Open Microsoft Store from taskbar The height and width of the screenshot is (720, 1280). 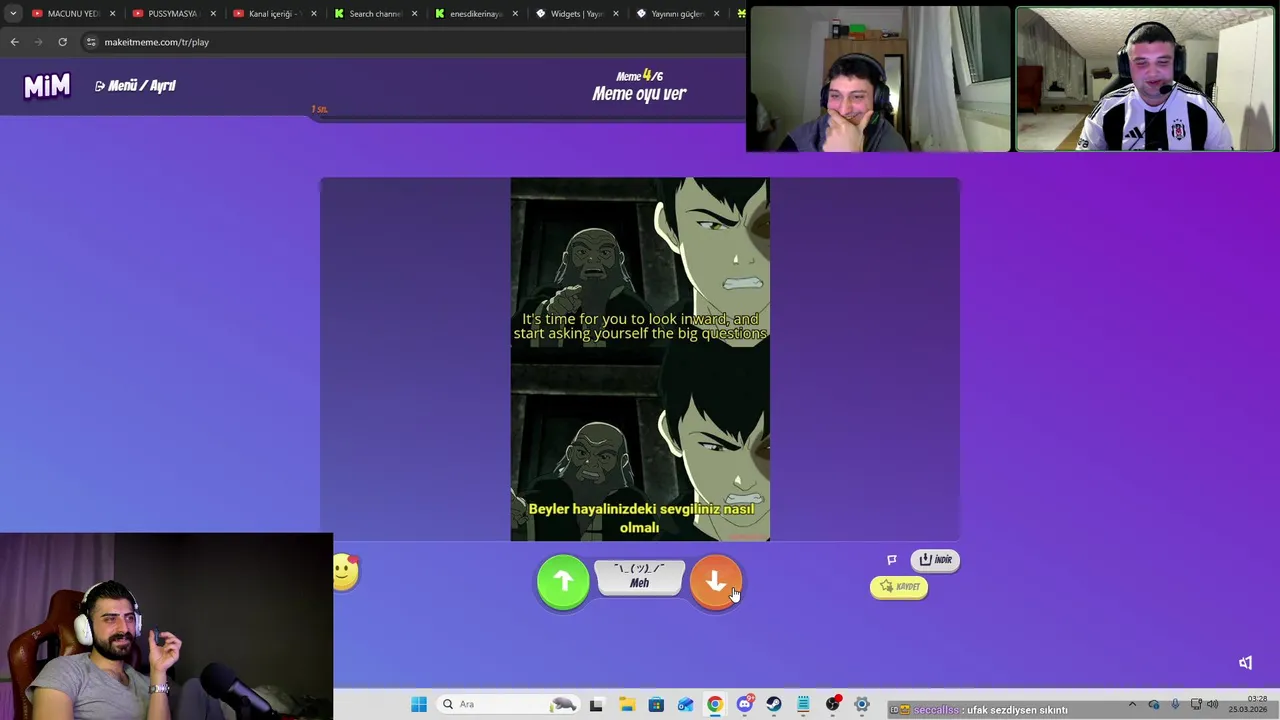(x=656, y=704)
